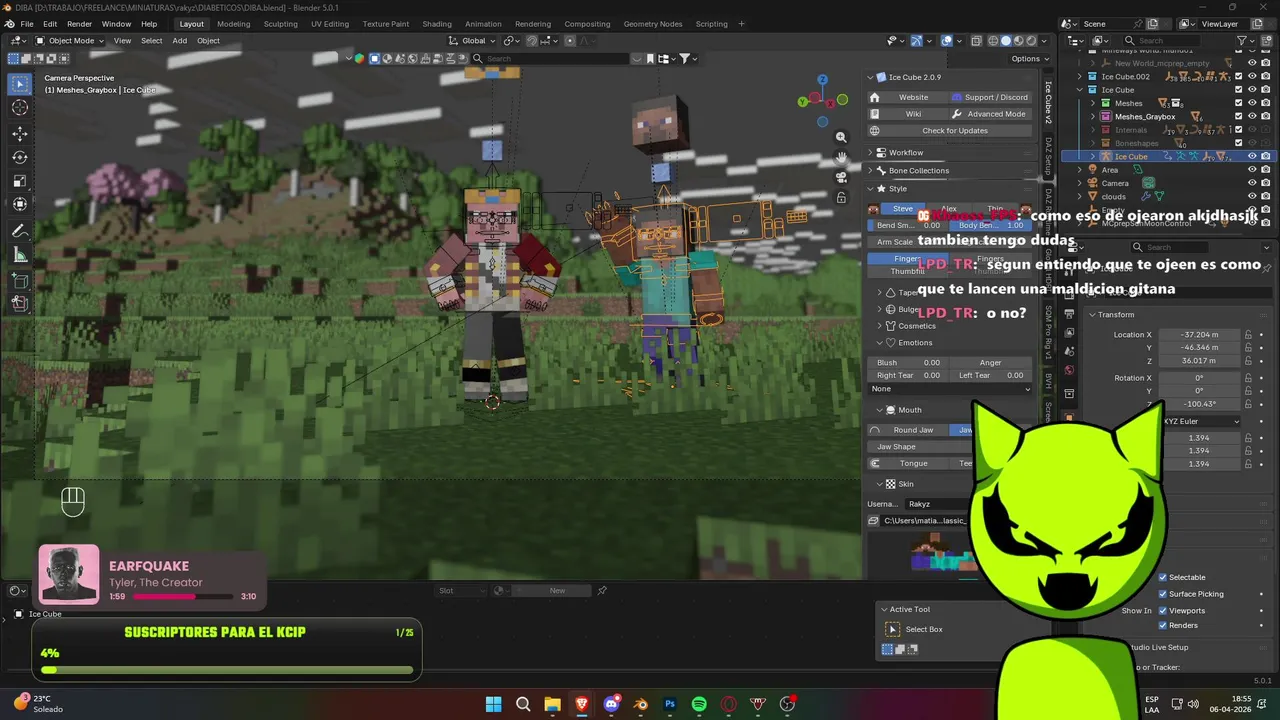Switch to solid viewport shading

pos(1006,41)
